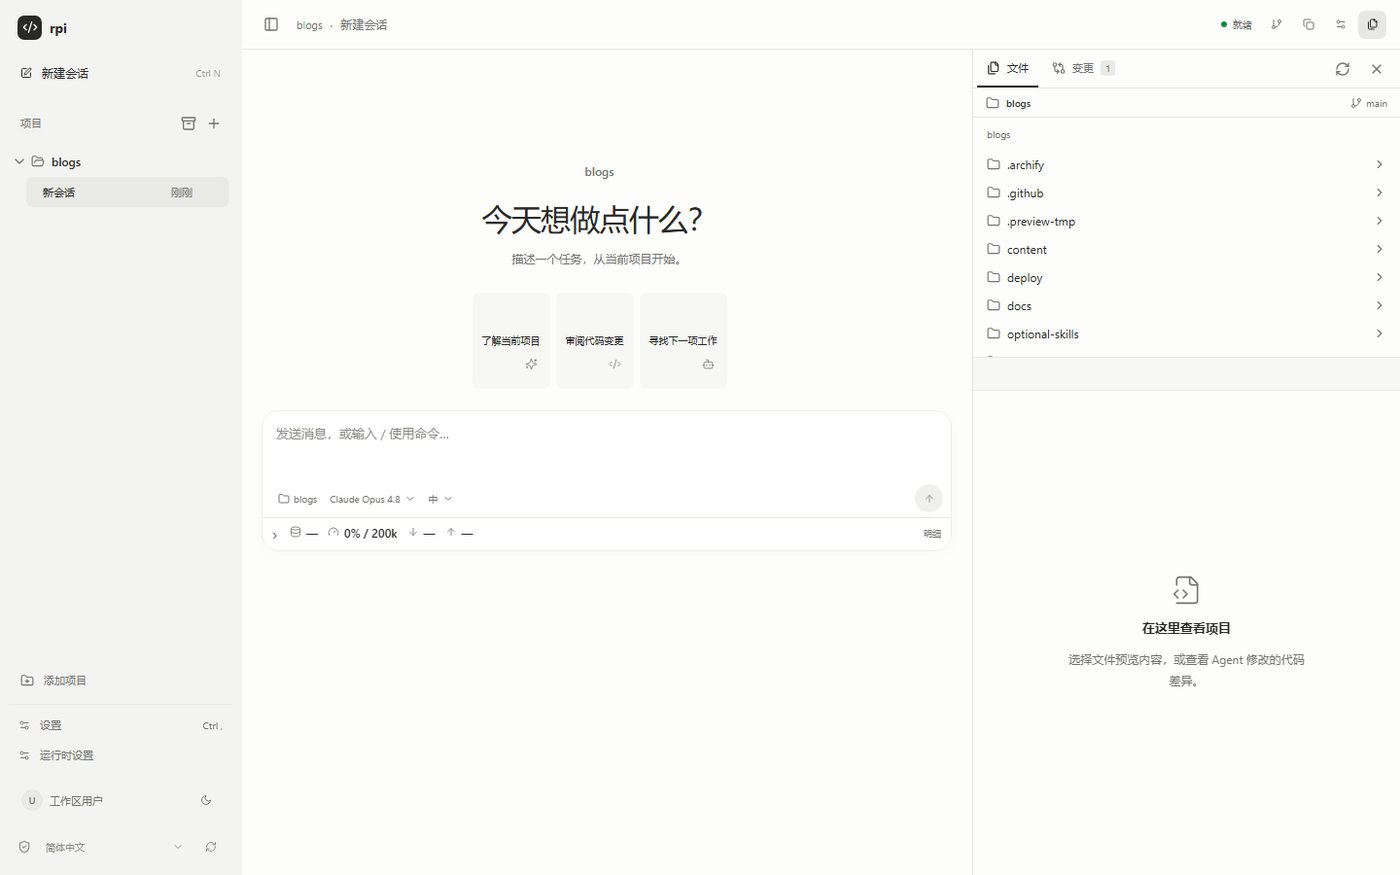Click the down arrow token counter
The image size is (1400, 875).
pos(421,533)
